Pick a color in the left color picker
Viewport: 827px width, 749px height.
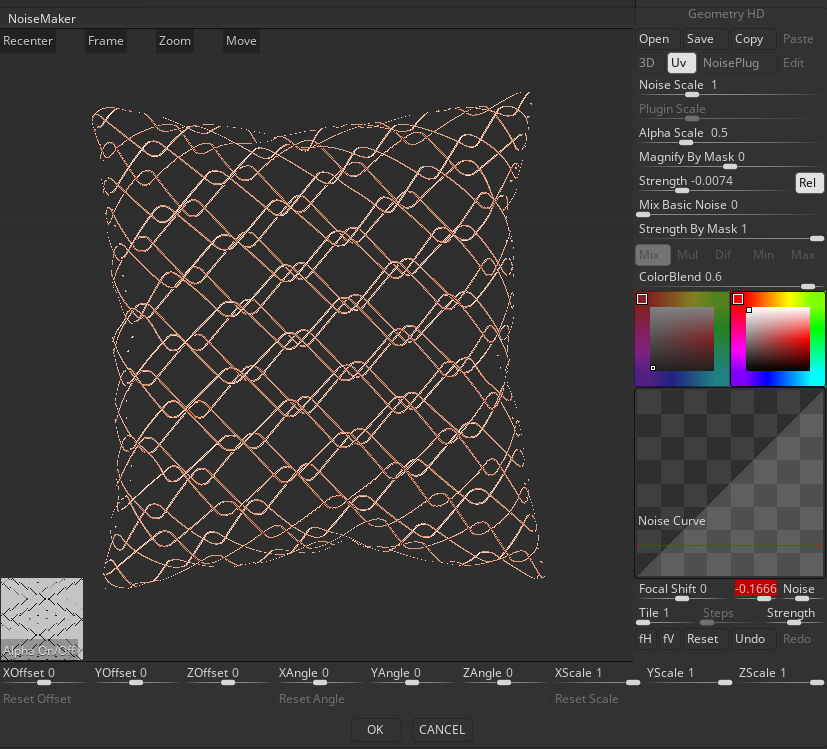682,339
